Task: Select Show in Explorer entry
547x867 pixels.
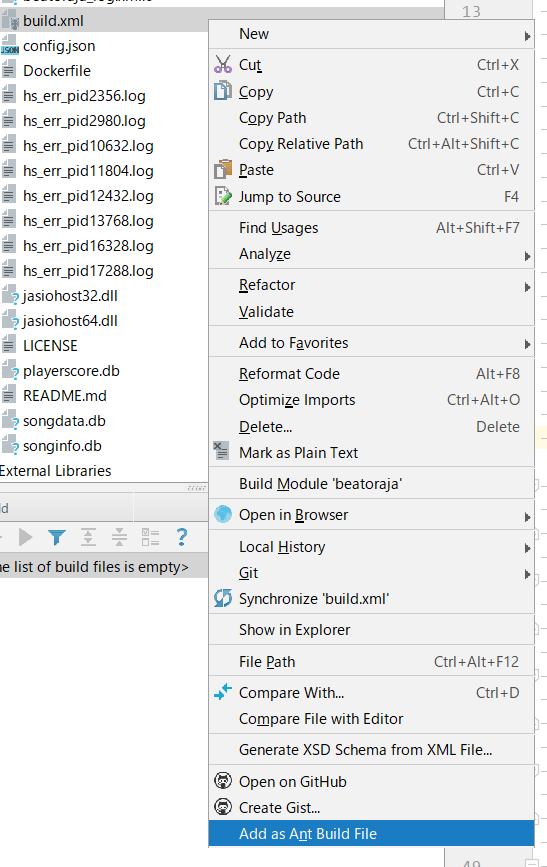Action: (x=371, y=630)
